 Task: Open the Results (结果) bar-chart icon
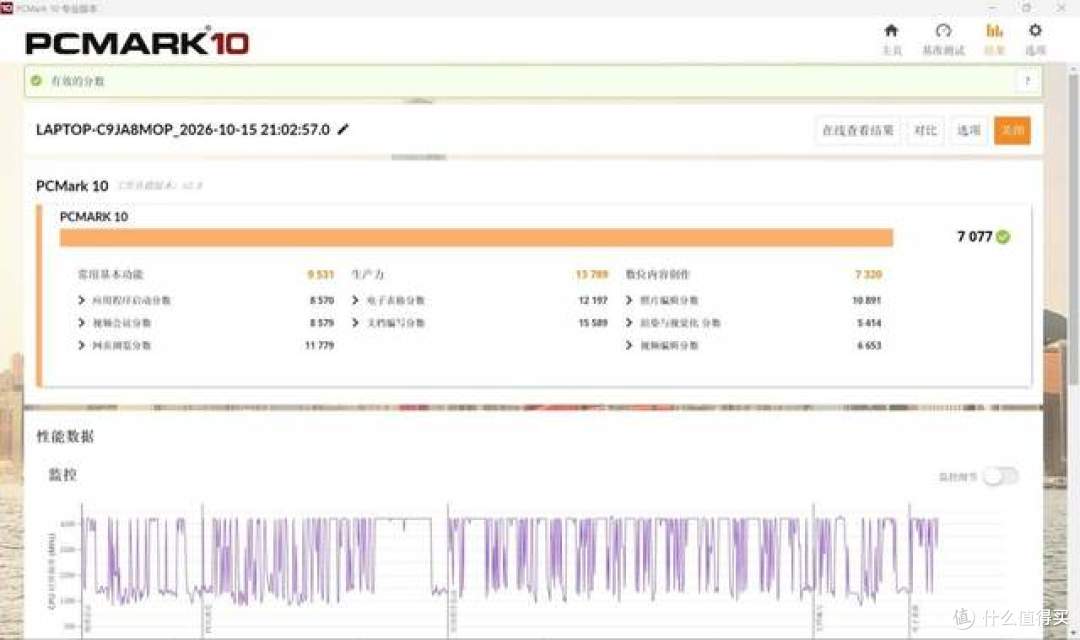pos(994,31)
